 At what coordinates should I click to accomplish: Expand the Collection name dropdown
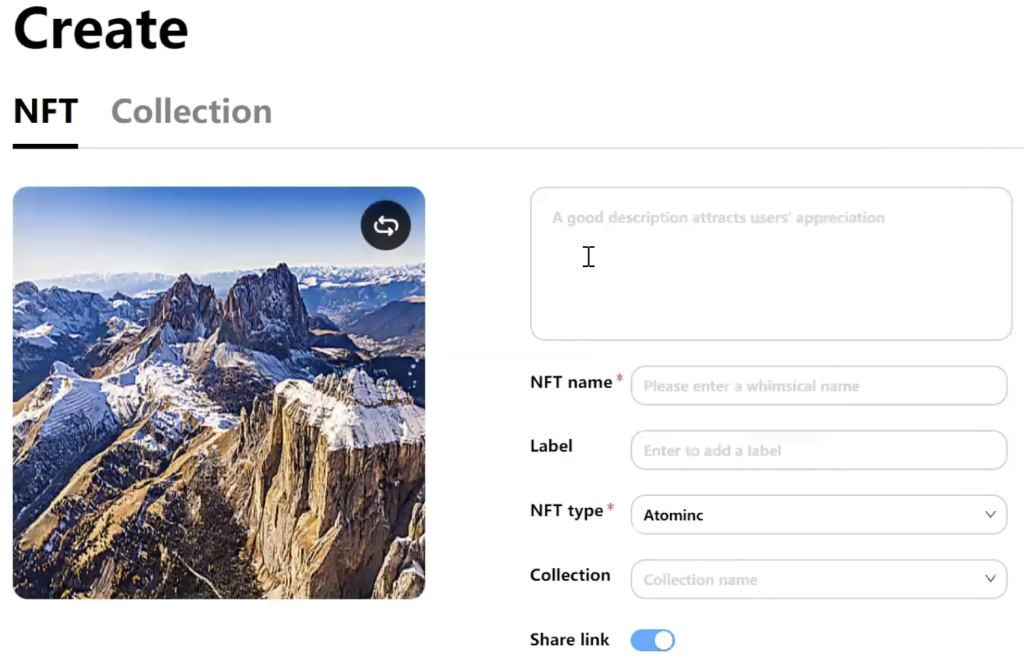819,579
